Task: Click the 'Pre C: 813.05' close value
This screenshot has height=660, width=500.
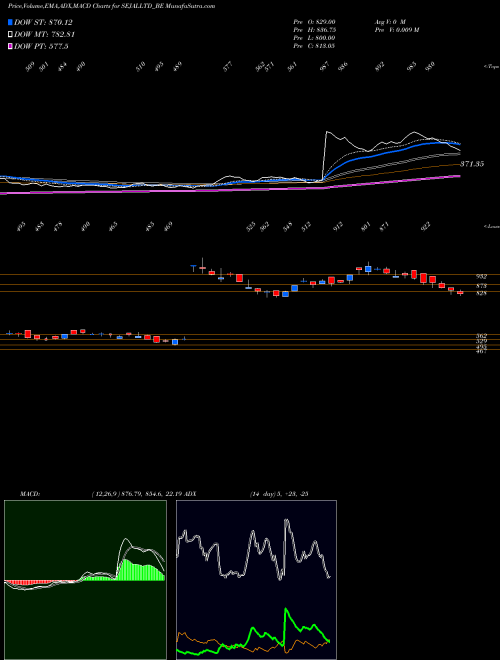Action: (314, 46)
